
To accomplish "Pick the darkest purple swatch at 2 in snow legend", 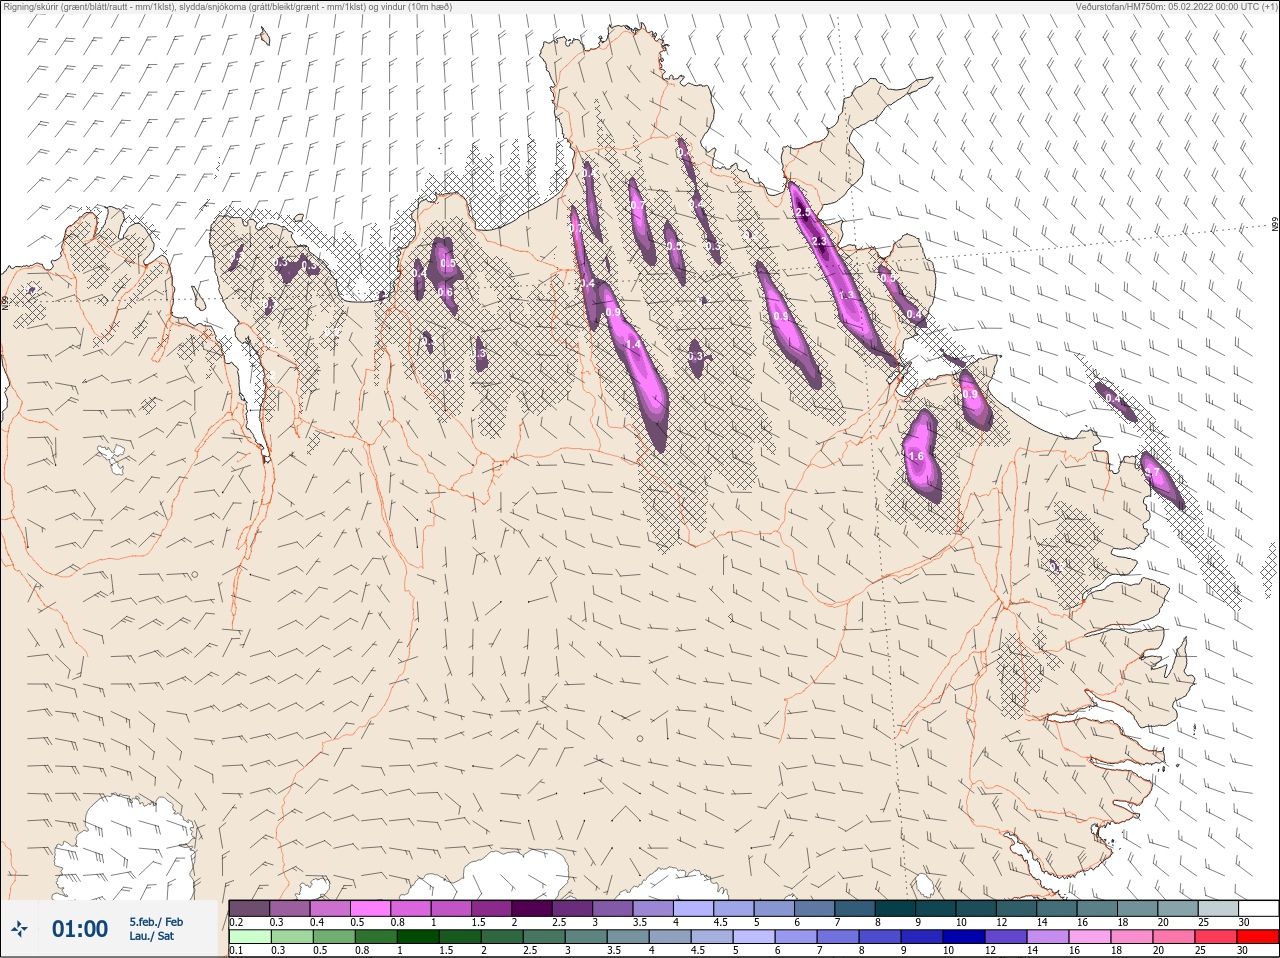I will click(532, 908).
